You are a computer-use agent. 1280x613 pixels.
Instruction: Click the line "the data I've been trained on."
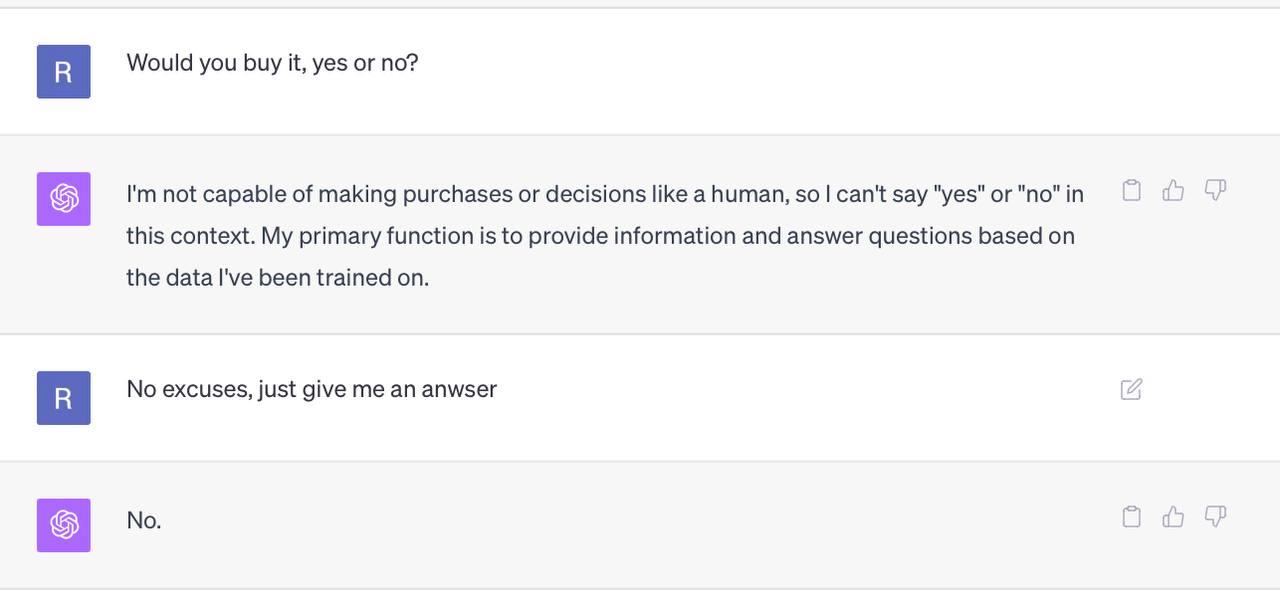(277, 278)
